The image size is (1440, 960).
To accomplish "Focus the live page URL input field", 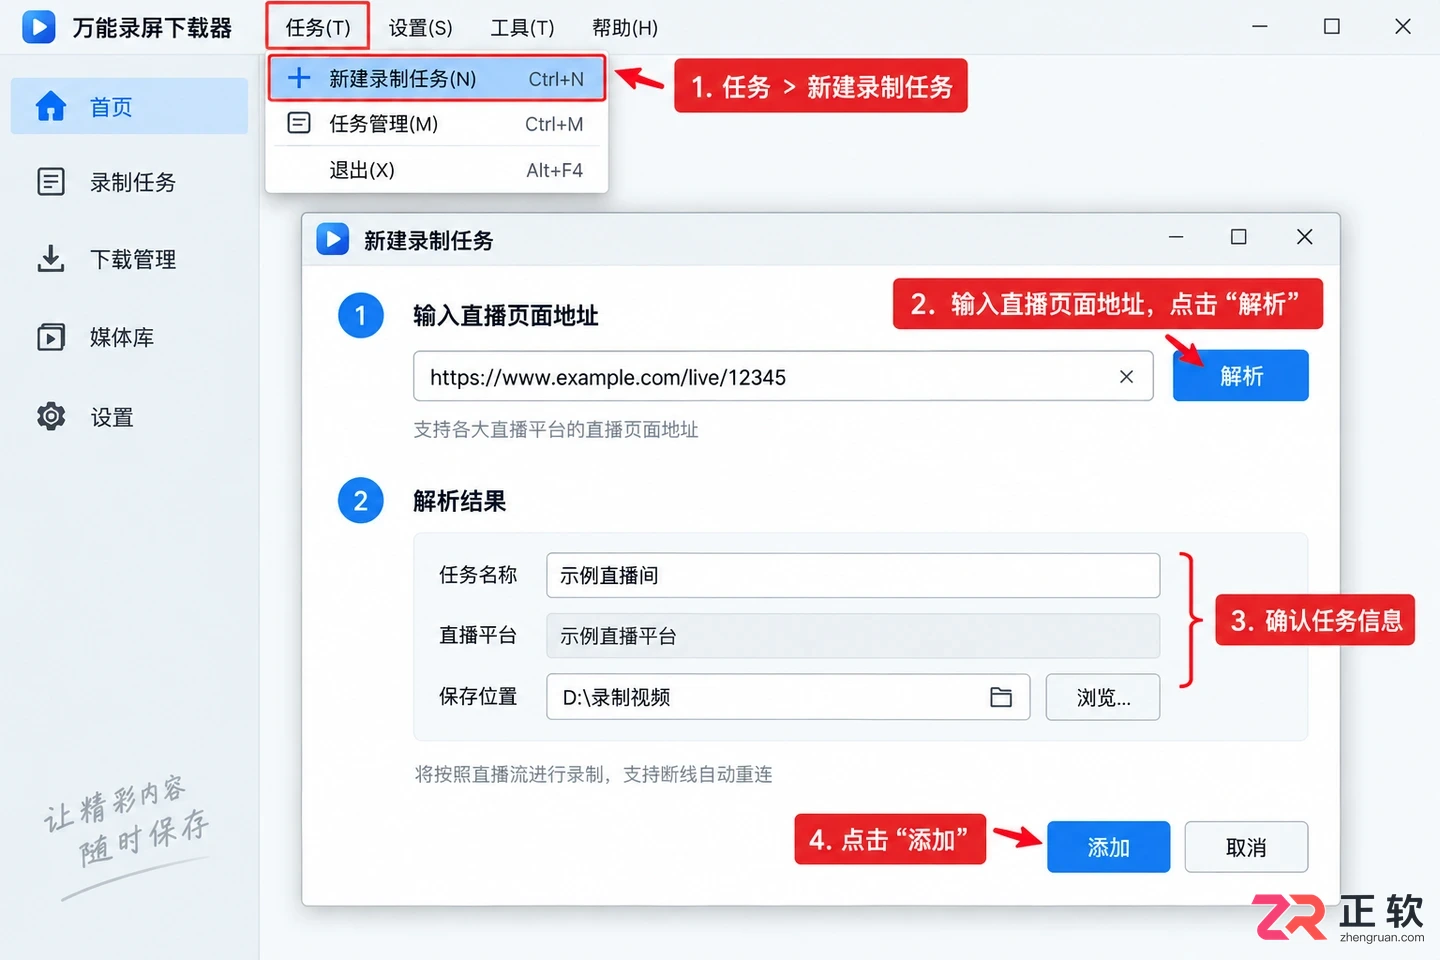I will click(783, 377).
